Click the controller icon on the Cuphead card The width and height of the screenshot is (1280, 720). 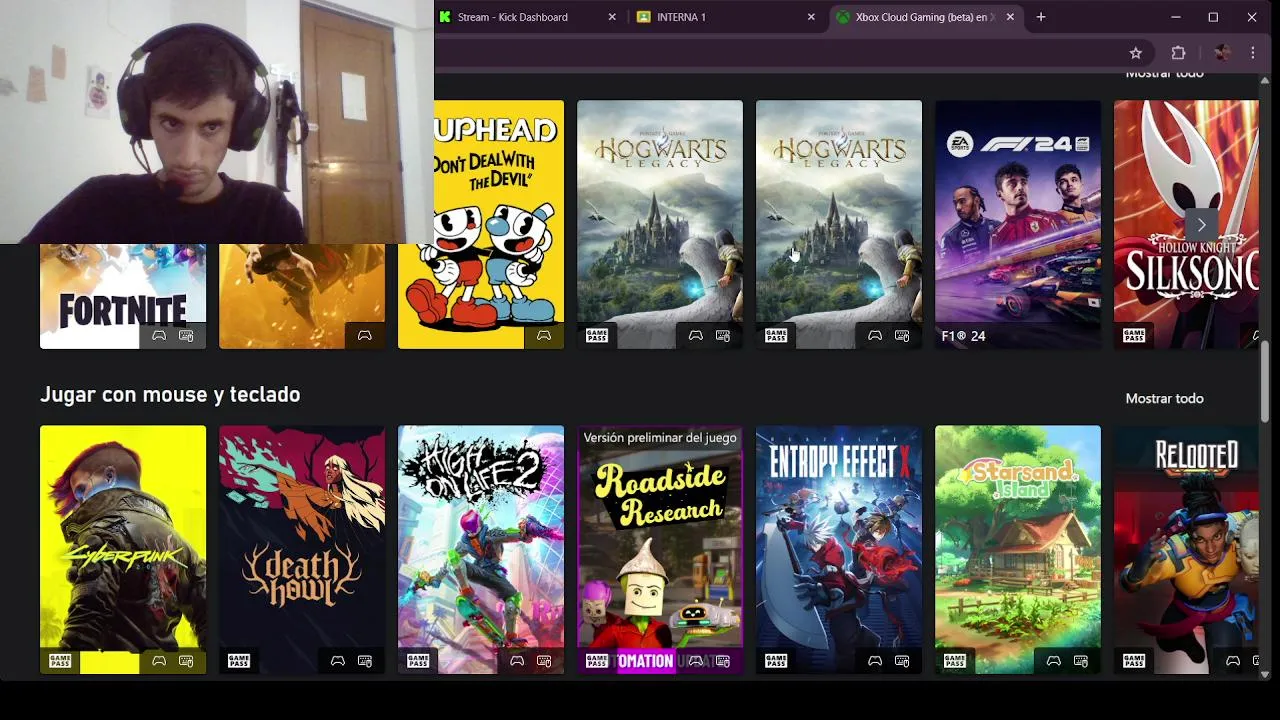coord(544,336)
